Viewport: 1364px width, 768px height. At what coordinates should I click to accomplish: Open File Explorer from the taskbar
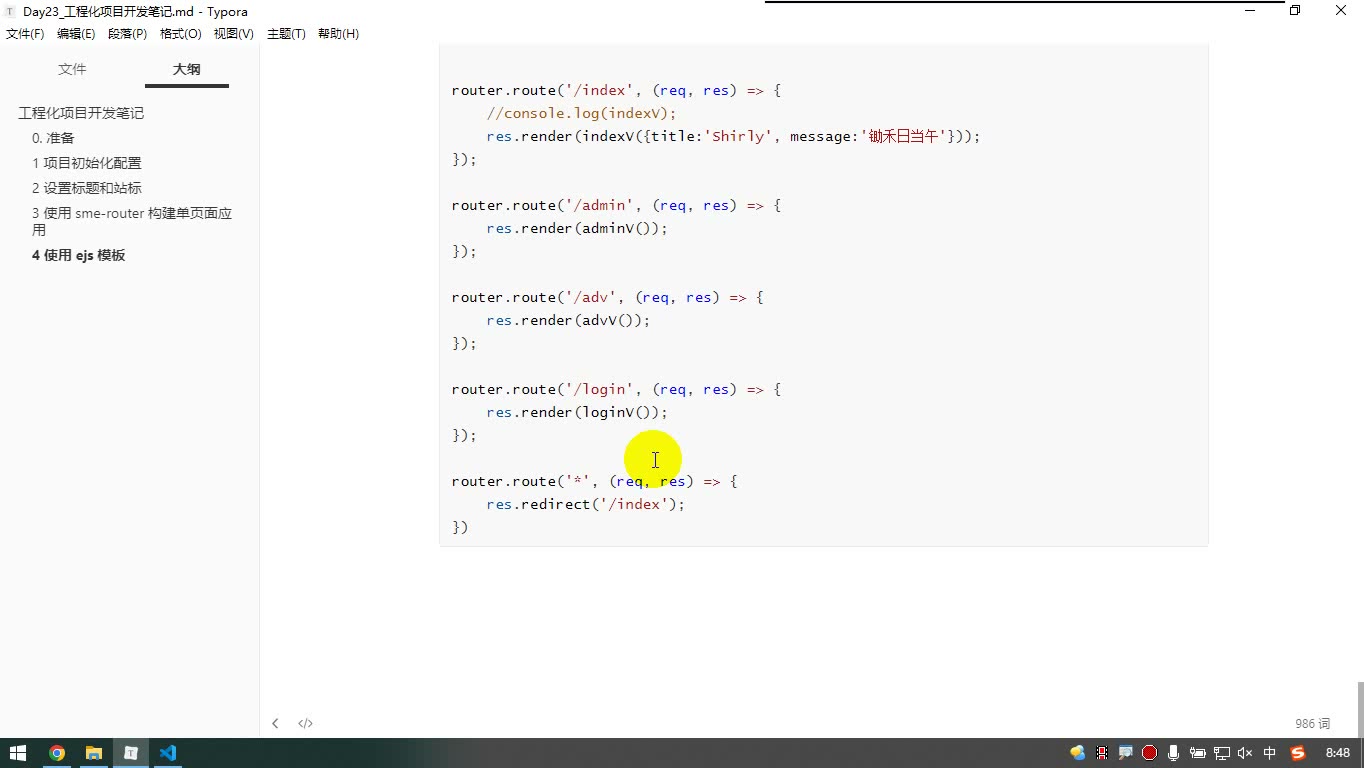[94, 753]
